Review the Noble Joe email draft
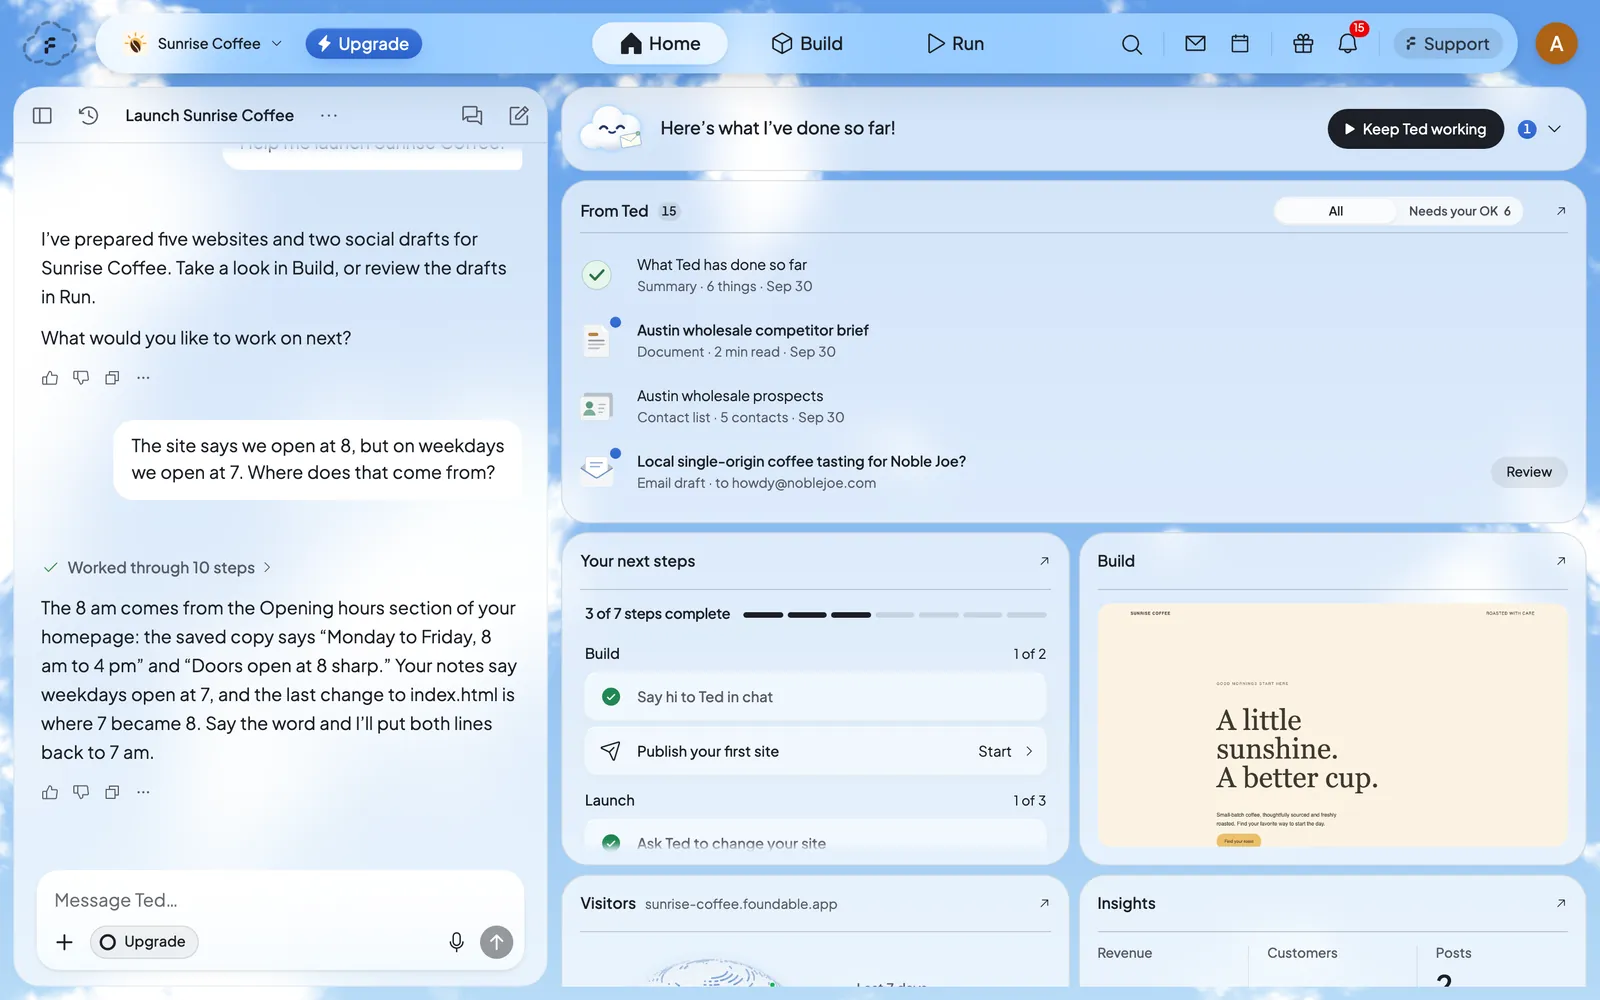This screenshot has width=1600, height=1000. click(1529, 472)
